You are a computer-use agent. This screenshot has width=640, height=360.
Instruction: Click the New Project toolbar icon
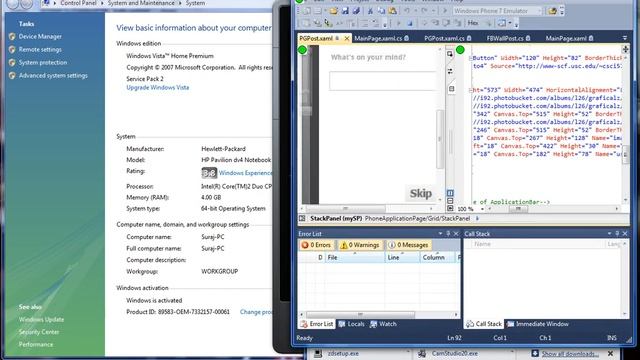307,11
